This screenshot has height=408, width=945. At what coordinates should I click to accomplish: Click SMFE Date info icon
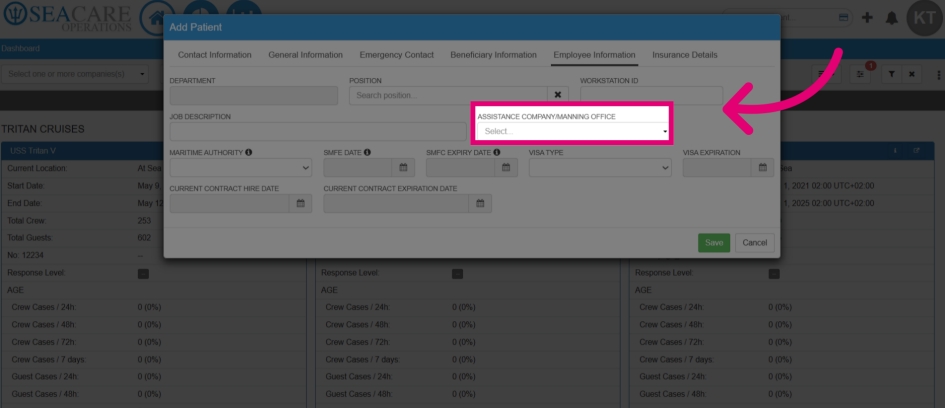click(x=367, y=152)
